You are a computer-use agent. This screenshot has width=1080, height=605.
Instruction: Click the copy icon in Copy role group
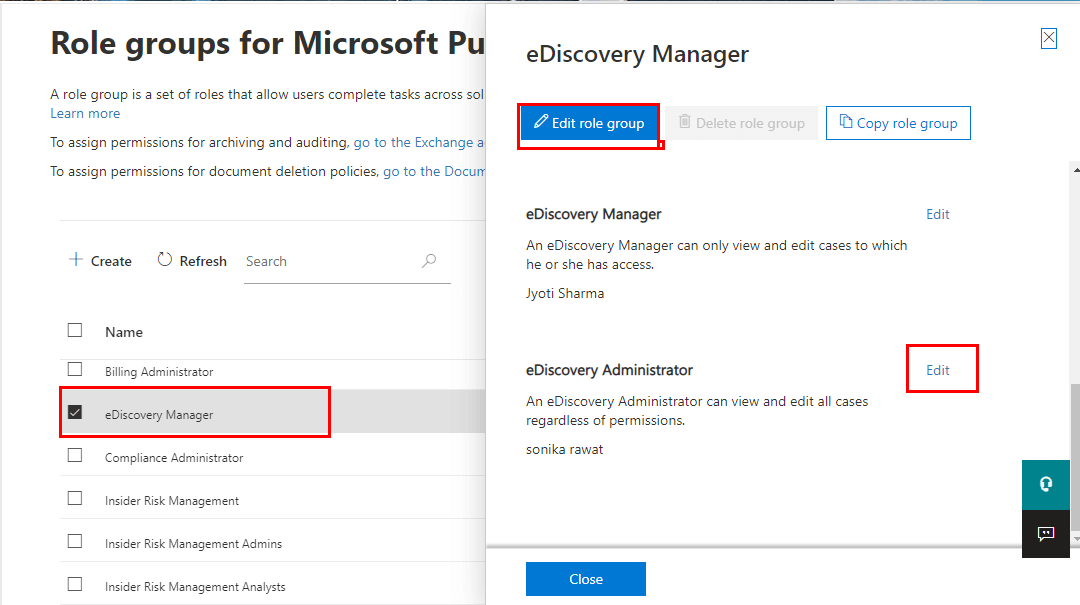click(846, 121)
